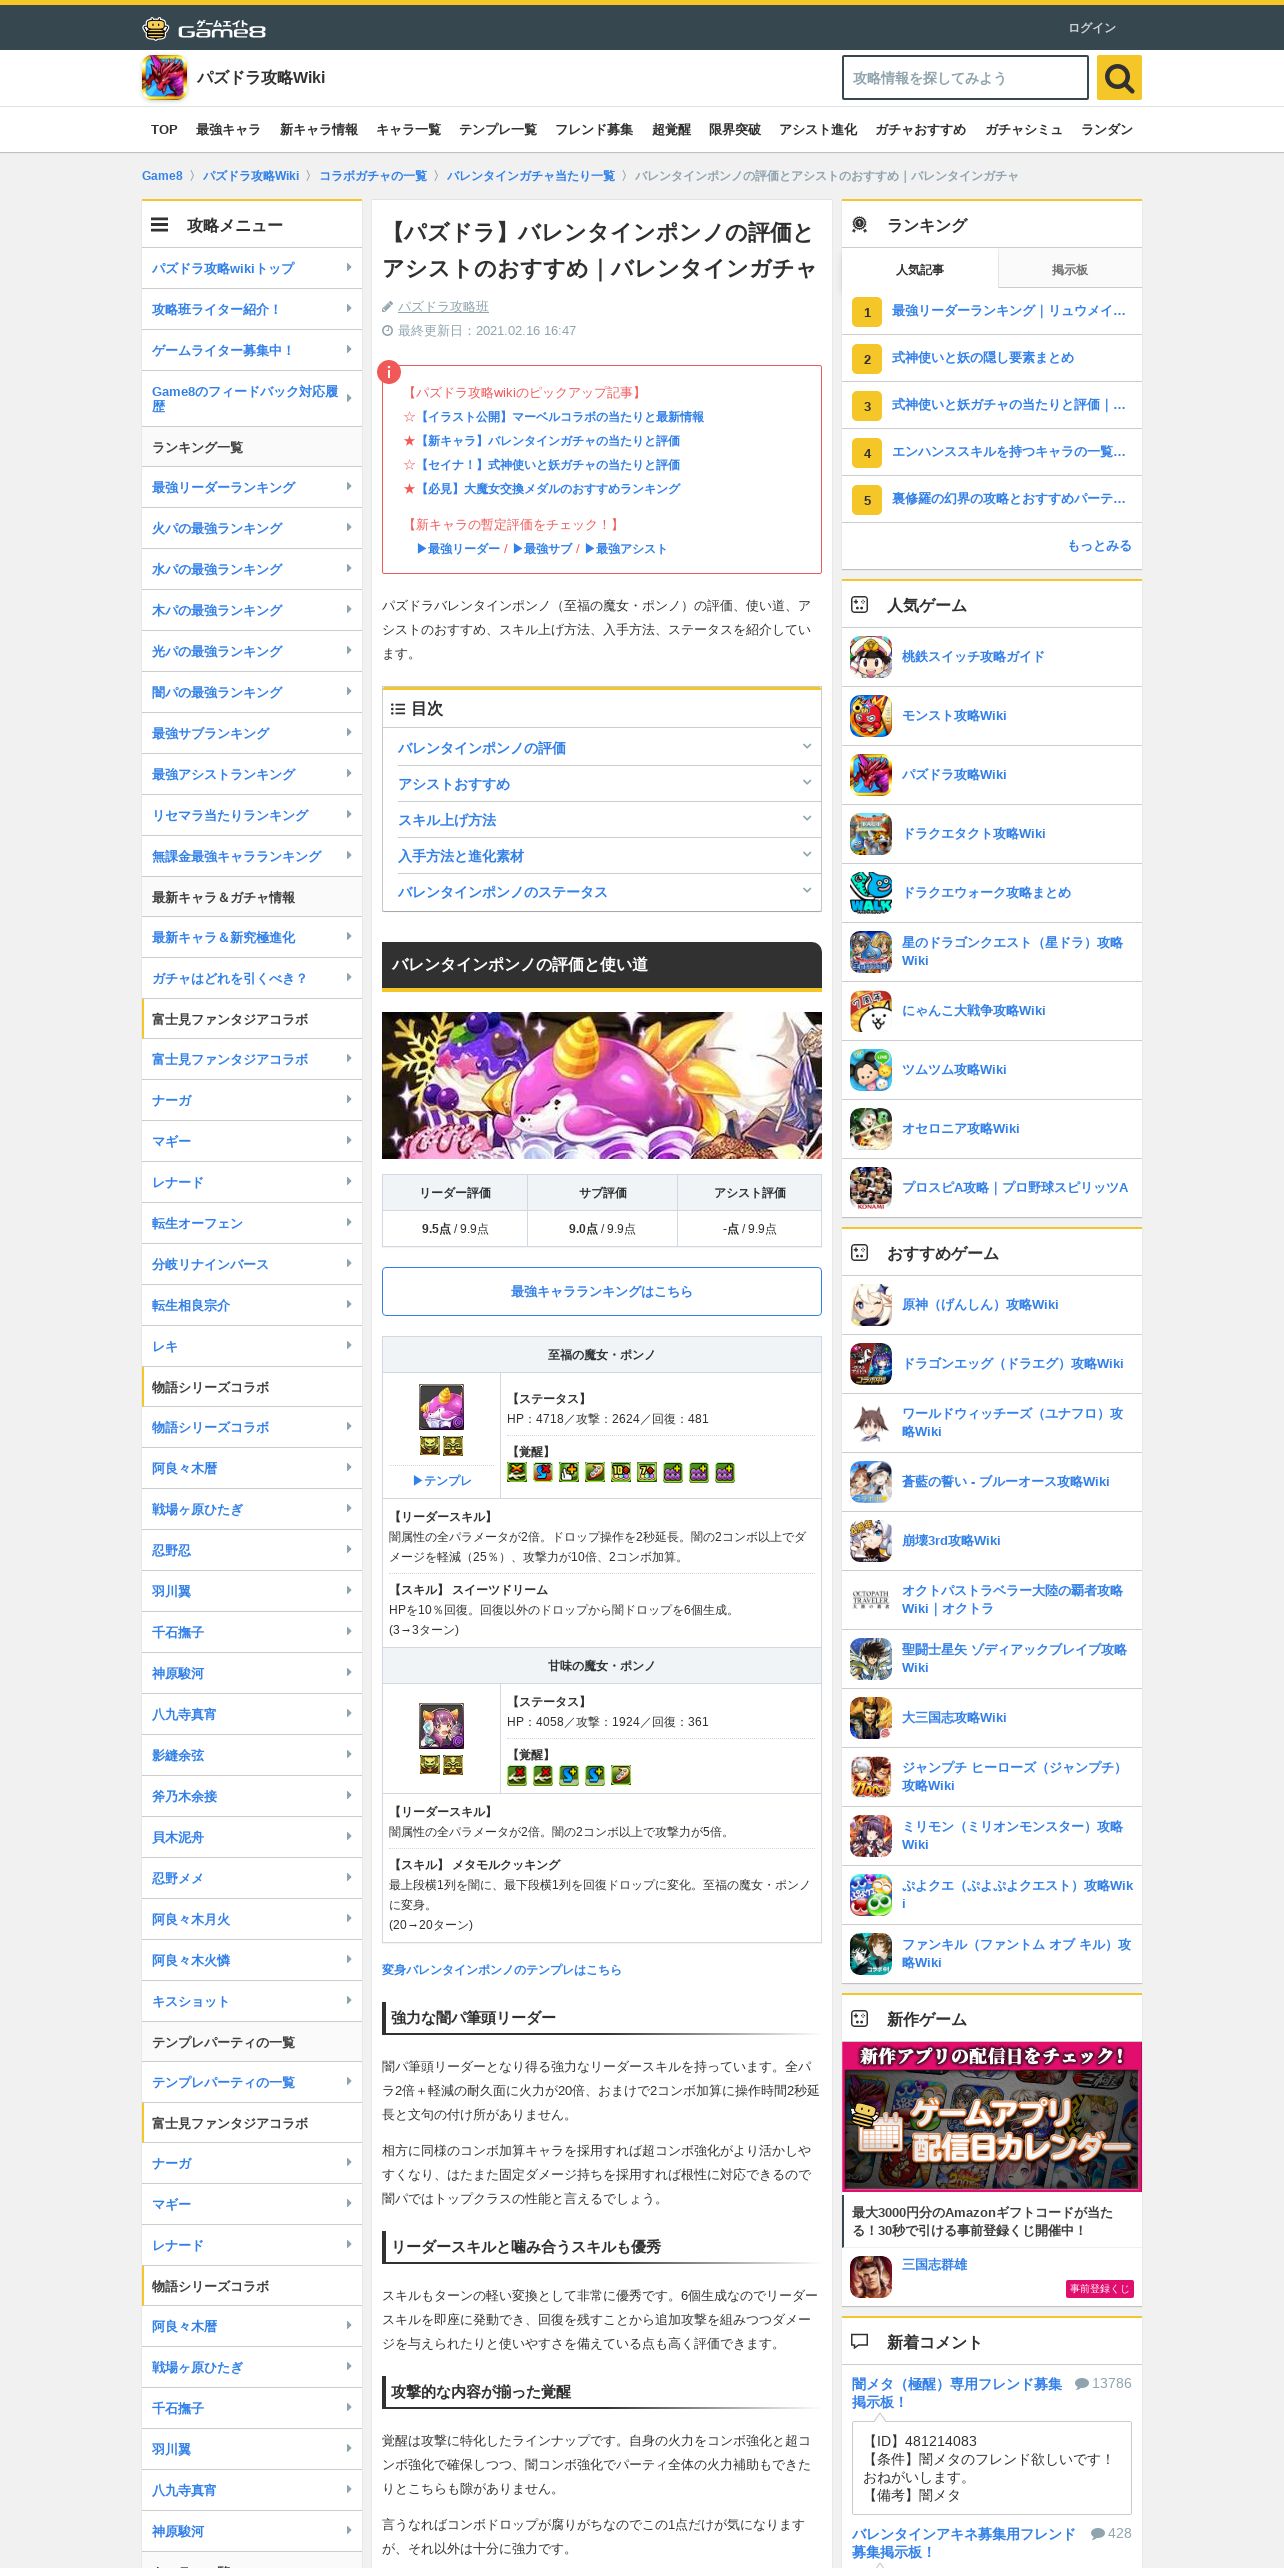Open 桃鉄スイッチ攻略ガイド game icon
1284x2568 pixels.
point(870,657)
